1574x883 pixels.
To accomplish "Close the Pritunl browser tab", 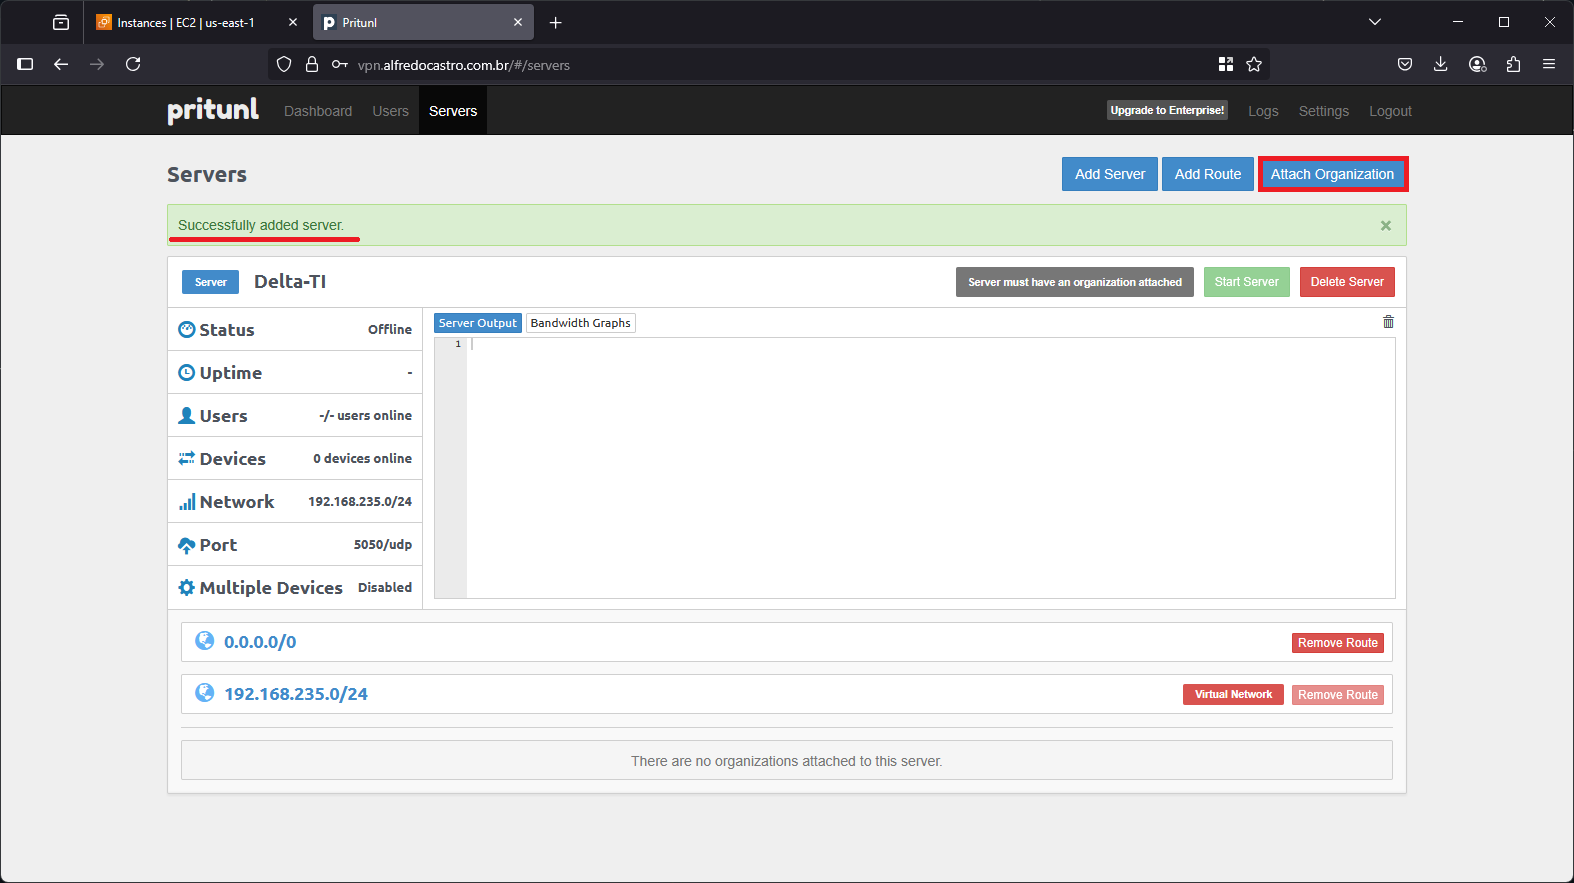I will click(518, 22).
